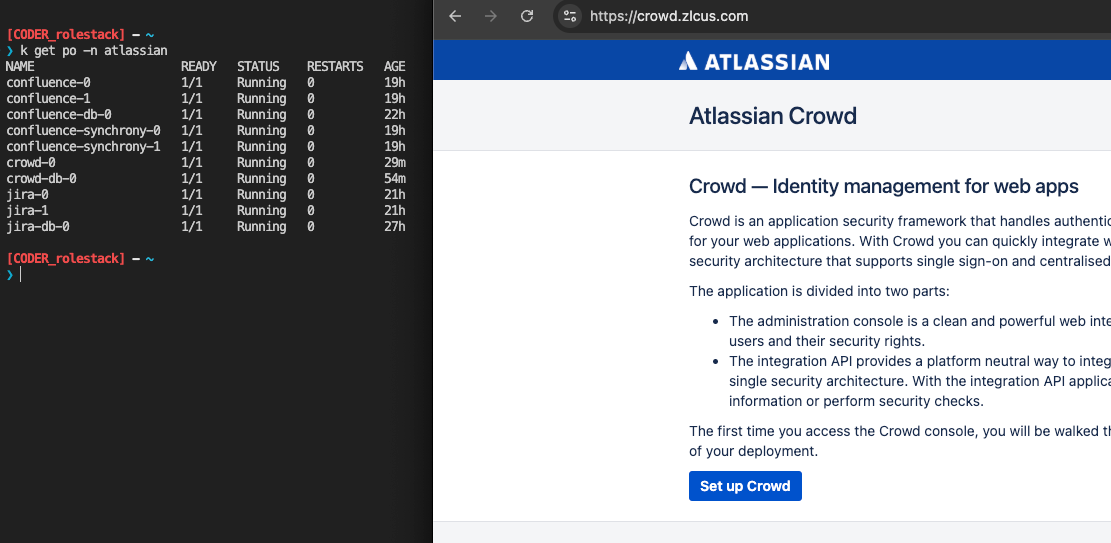Click the NAME column header in the terminal
The width and height of the screenshot is (1111, 543).
coord(20,67)
